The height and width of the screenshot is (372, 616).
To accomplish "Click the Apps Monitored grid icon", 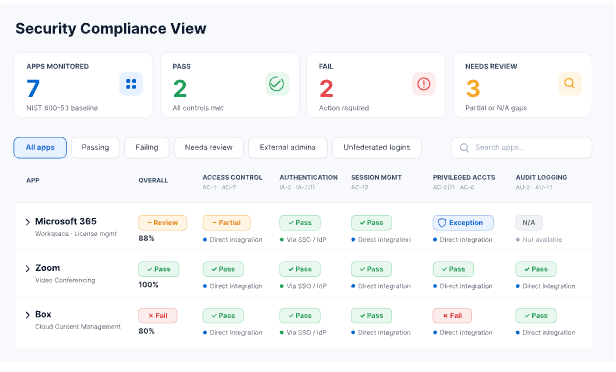I will point(131,84).
